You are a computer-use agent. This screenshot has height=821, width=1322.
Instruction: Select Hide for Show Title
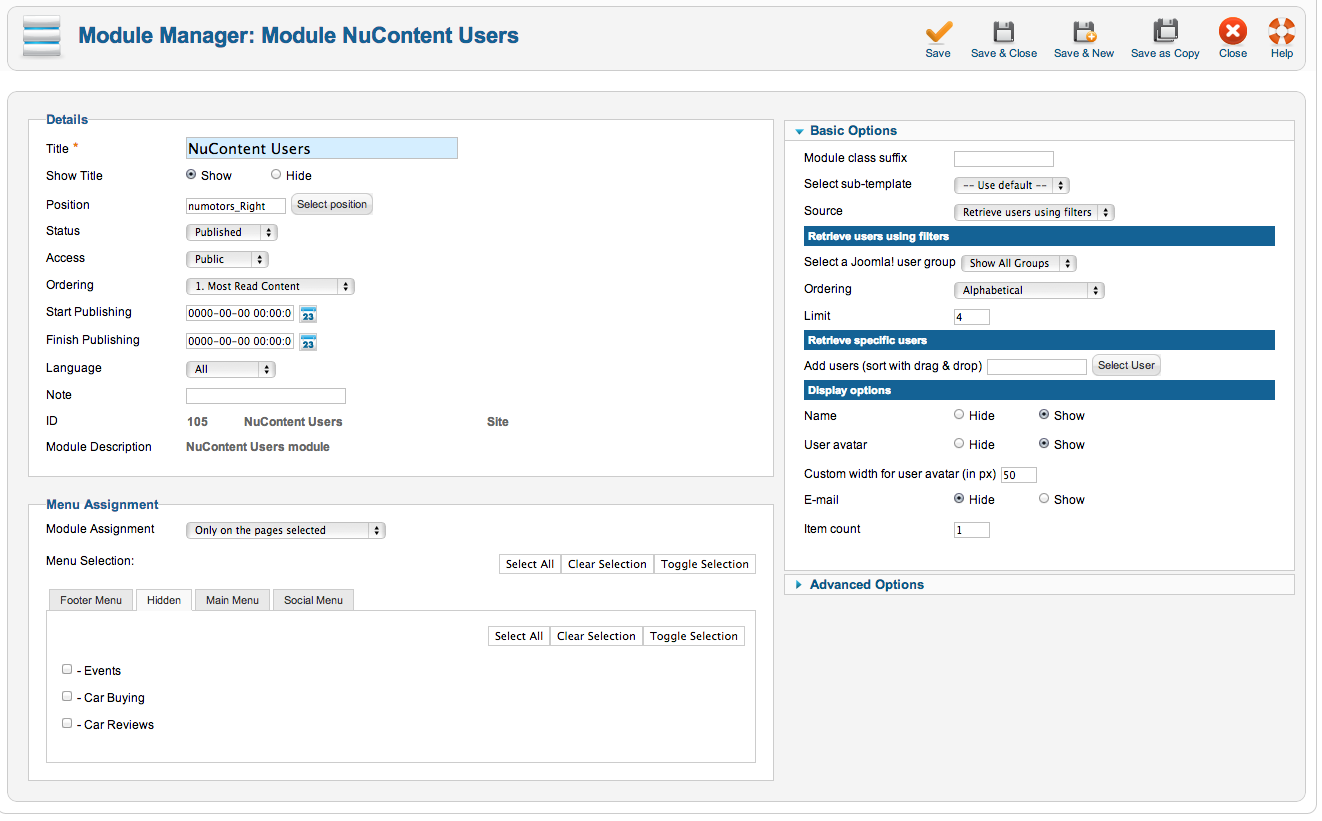pyautogui.click(x=276, y=174)
